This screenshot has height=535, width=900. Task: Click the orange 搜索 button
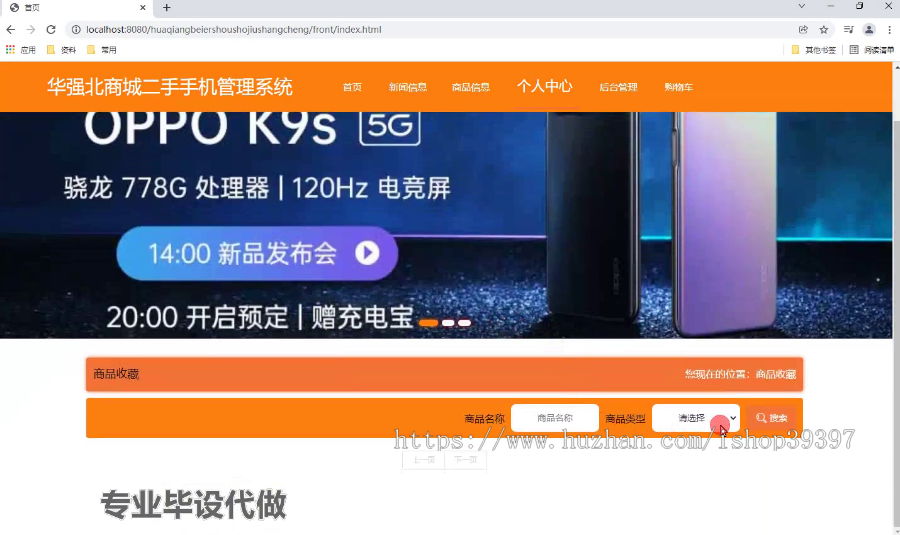point(772,418)
